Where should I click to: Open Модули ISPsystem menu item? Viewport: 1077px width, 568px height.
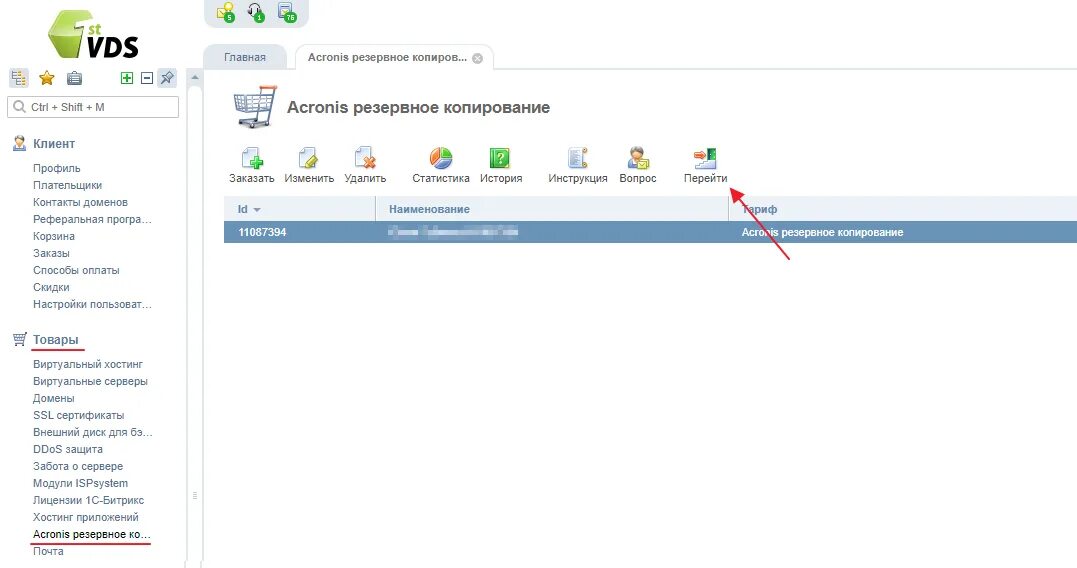[x=80, y=484]
